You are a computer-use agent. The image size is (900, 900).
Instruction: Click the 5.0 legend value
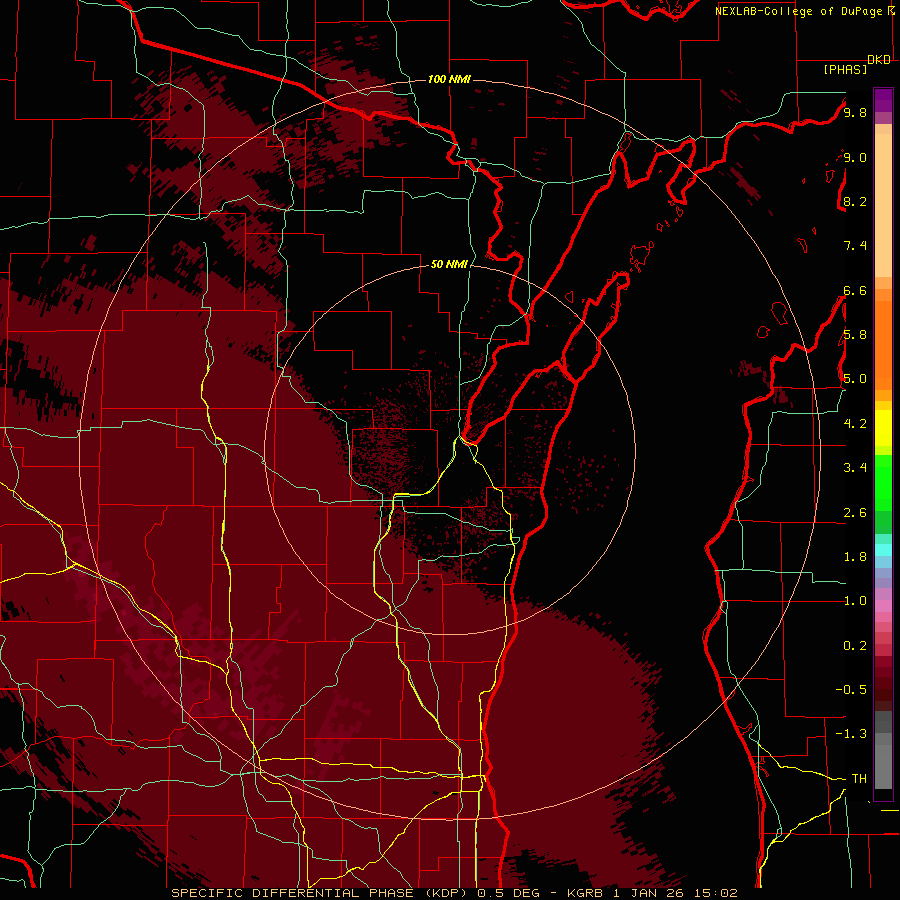pos(855,379)
